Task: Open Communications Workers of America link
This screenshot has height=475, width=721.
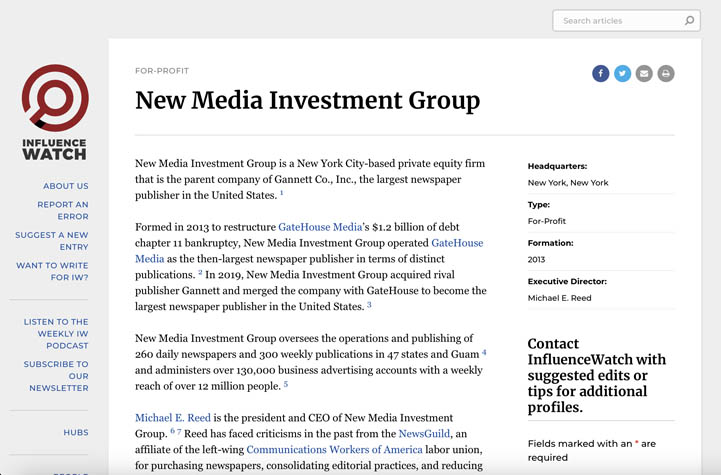Action: tap(334, 449)
